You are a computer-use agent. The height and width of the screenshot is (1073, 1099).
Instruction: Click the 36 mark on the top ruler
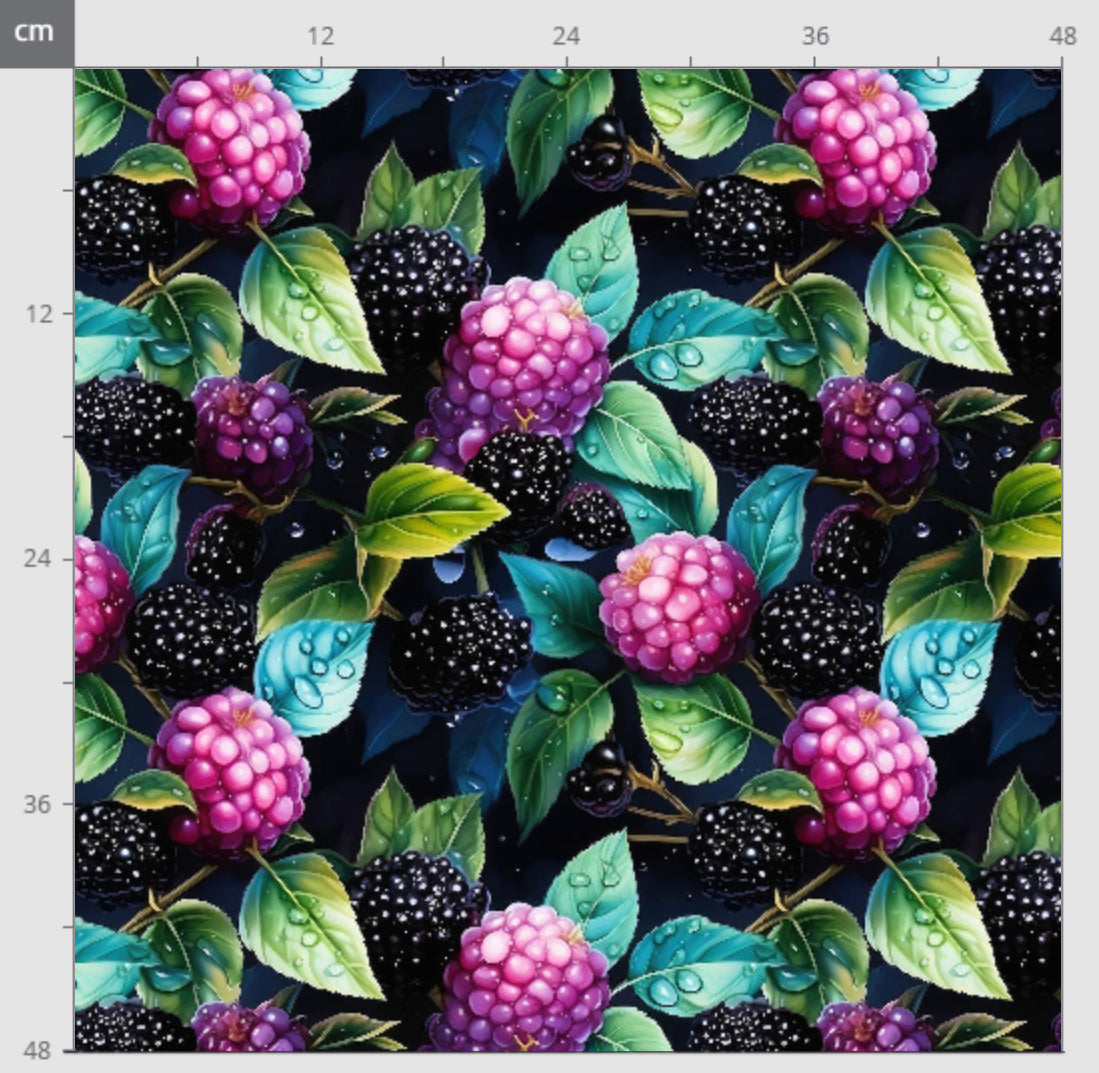(814, 37)
